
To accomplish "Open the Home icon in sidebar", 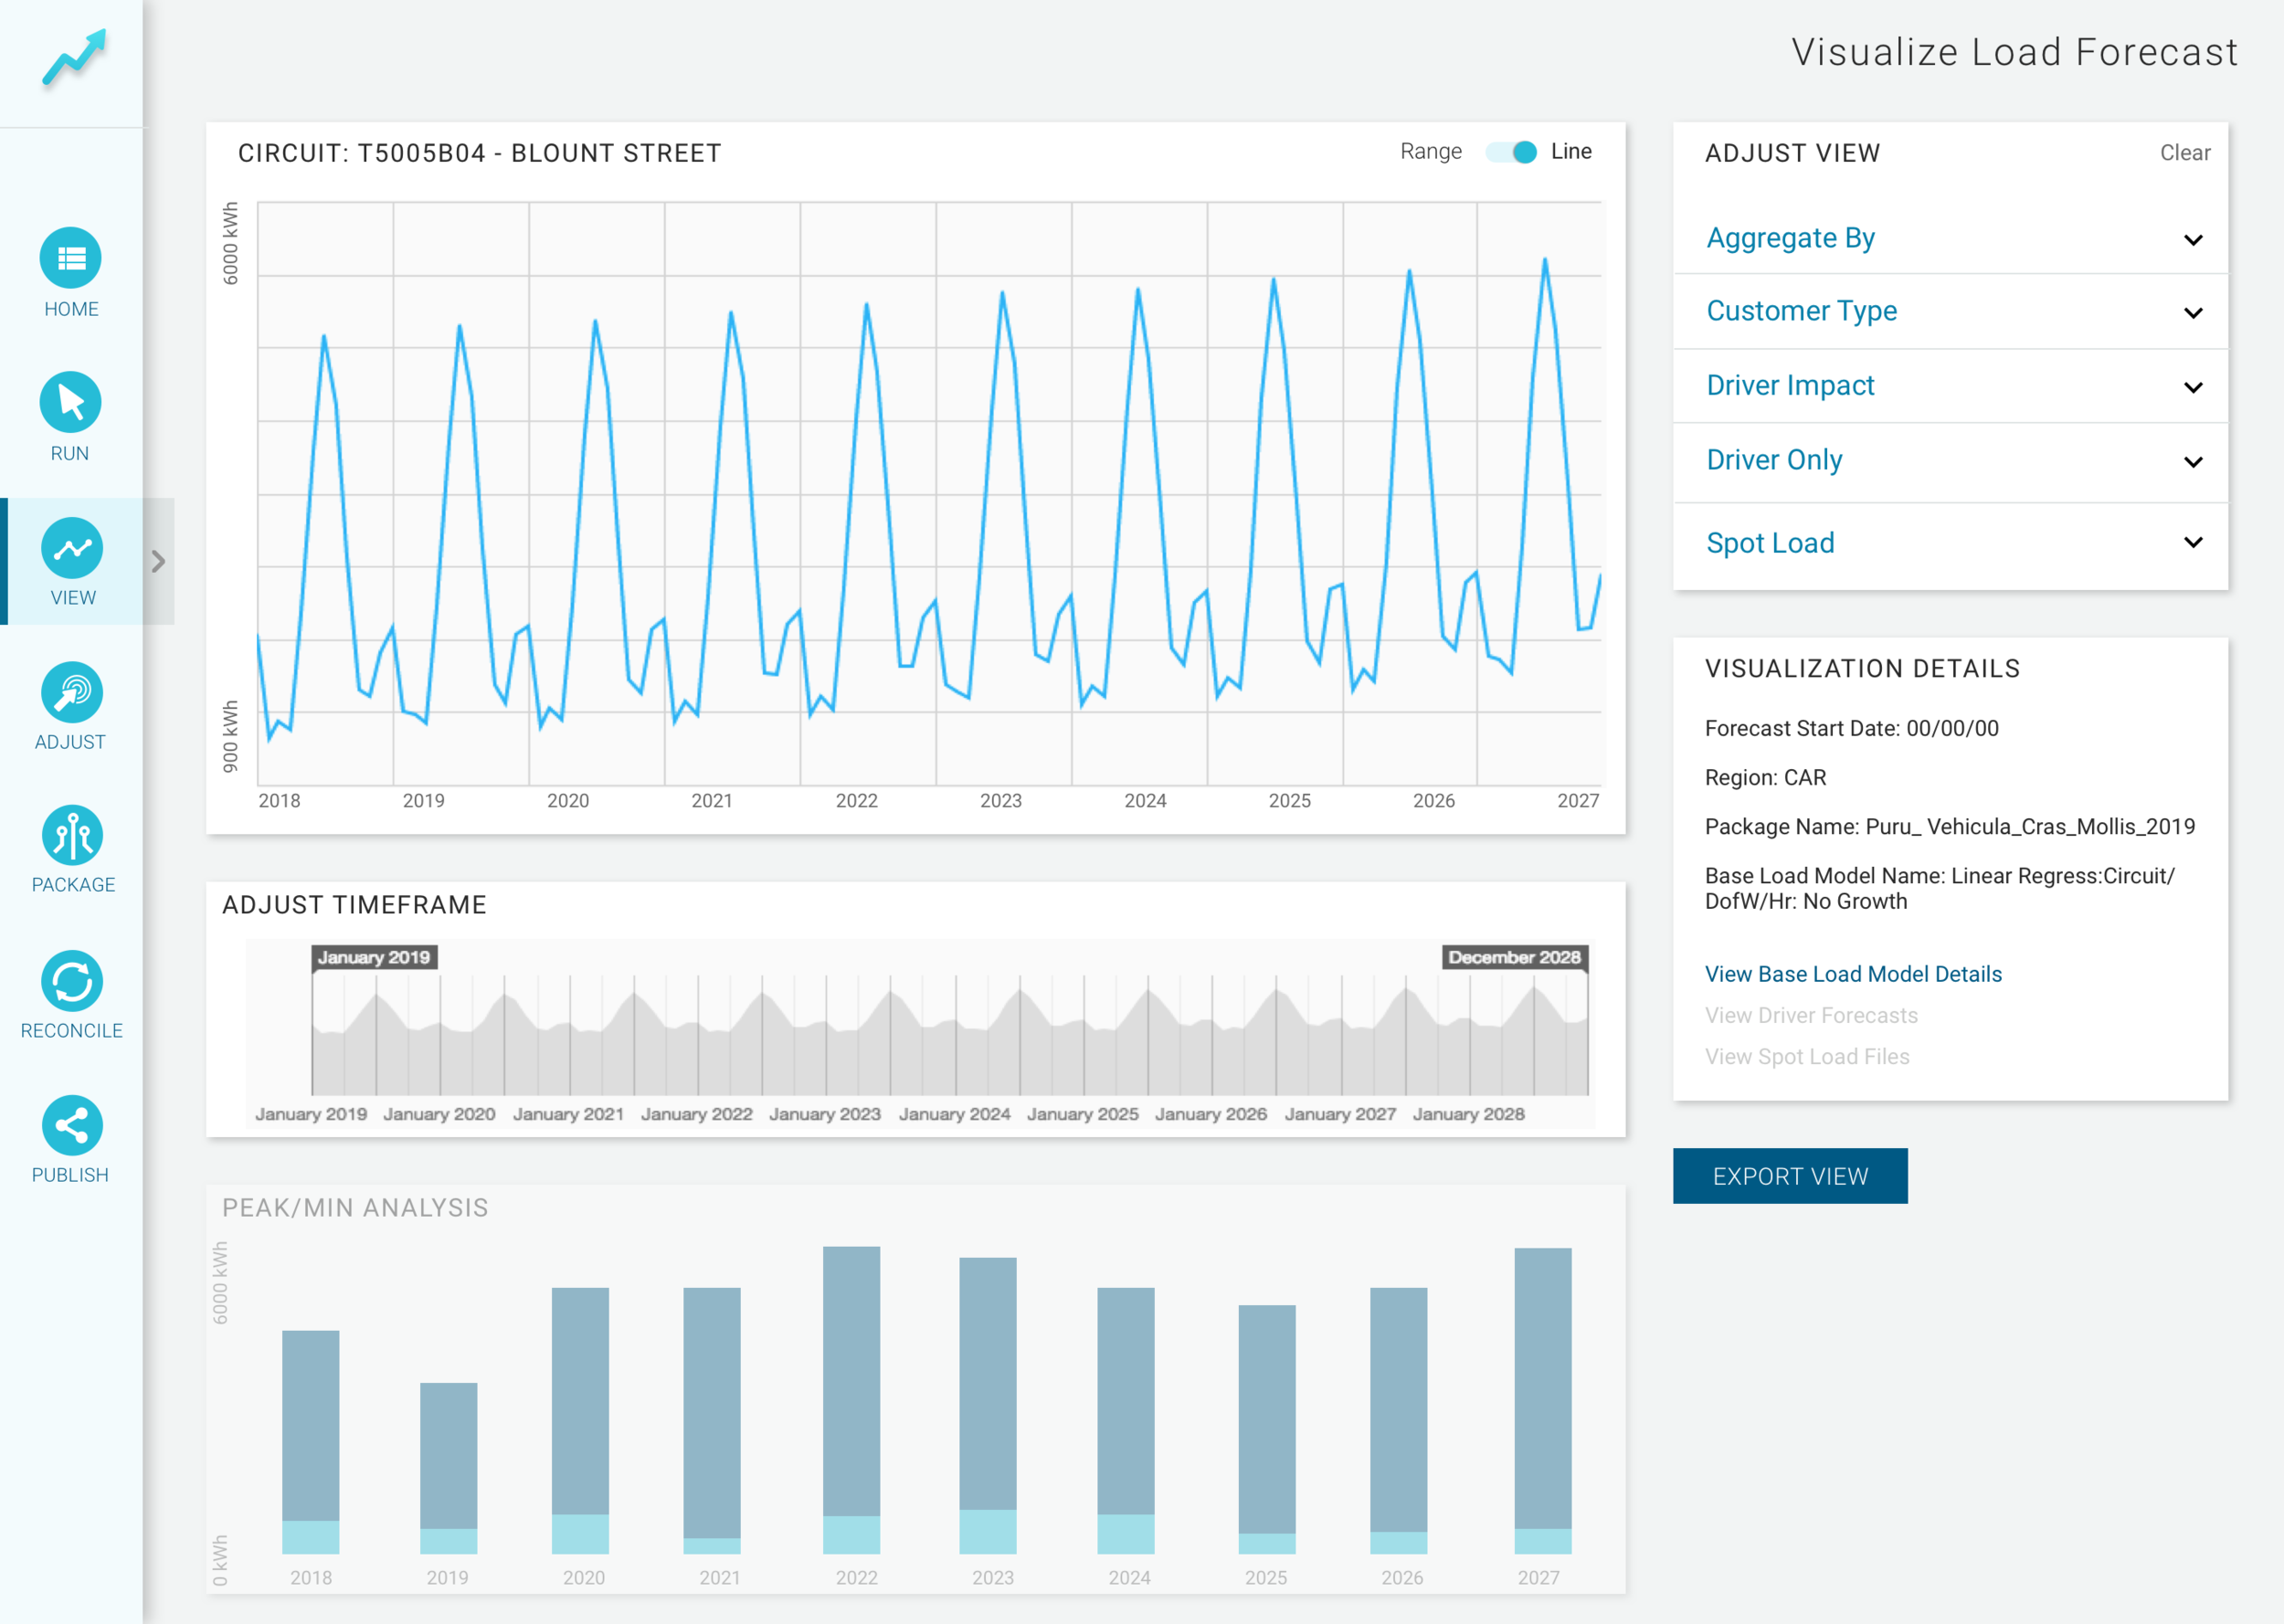I will (x=71, y=259).
